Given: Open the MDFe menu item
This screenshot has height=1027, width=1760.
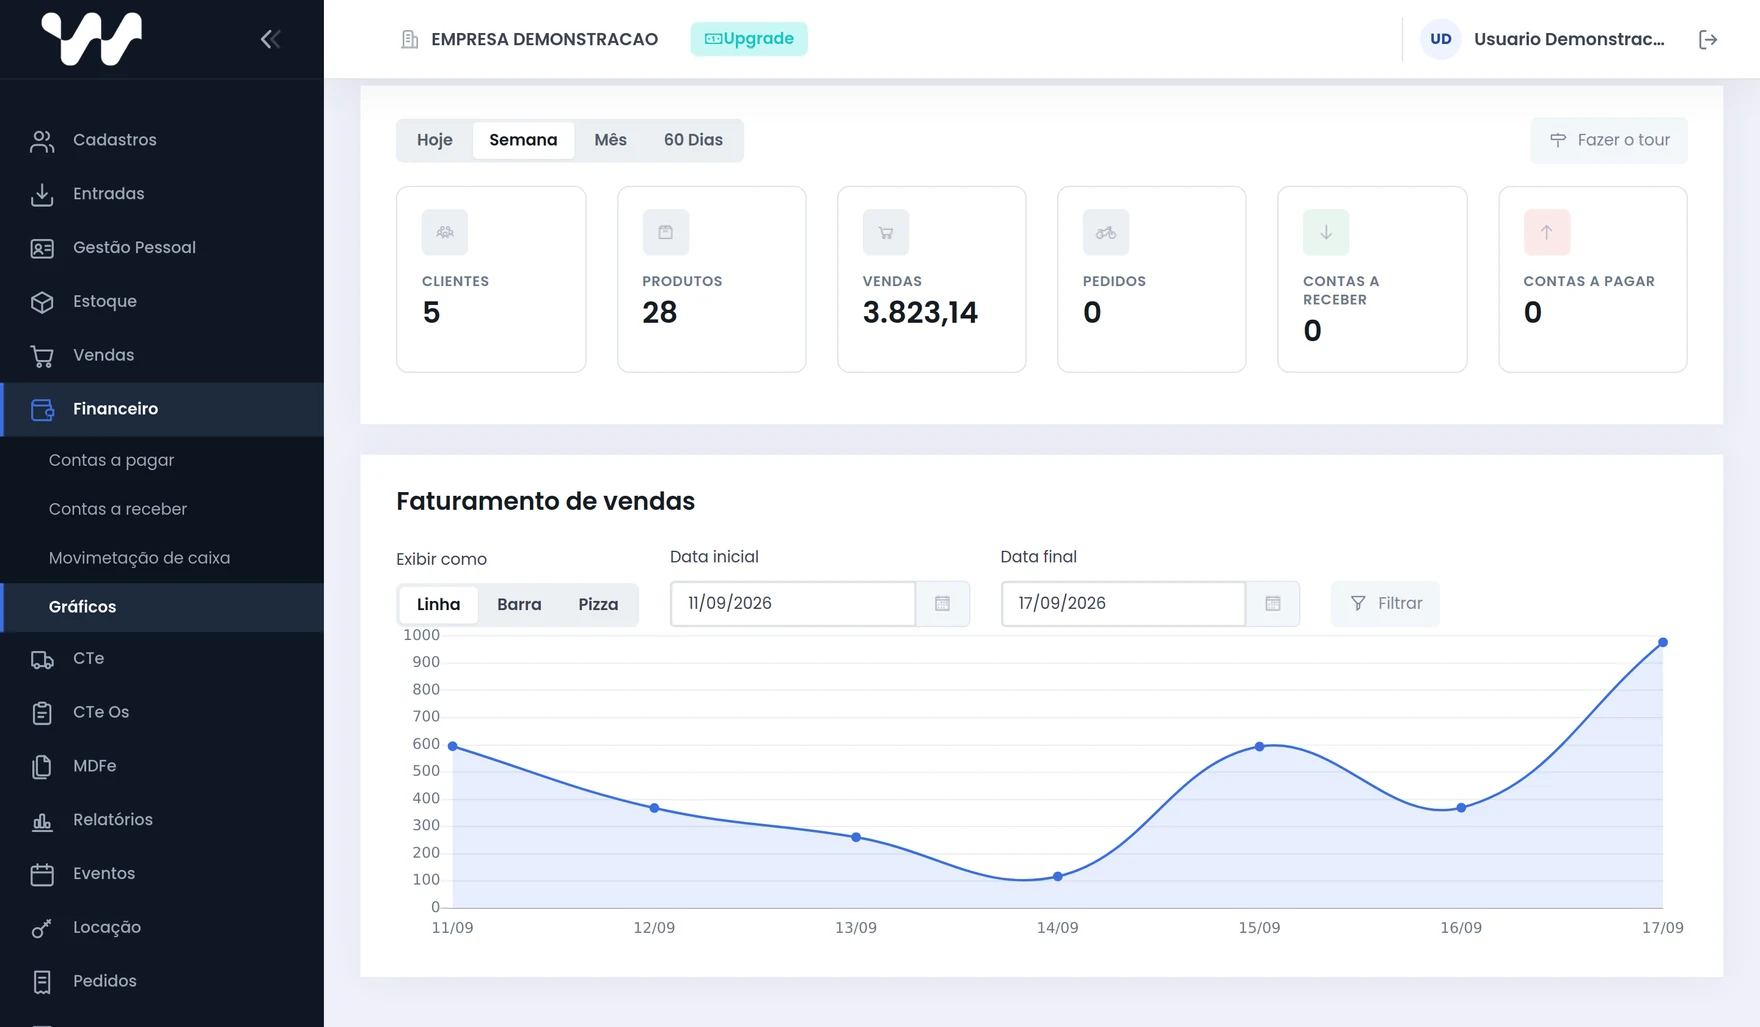Looking at the screenshot, I should click(162, 766).
